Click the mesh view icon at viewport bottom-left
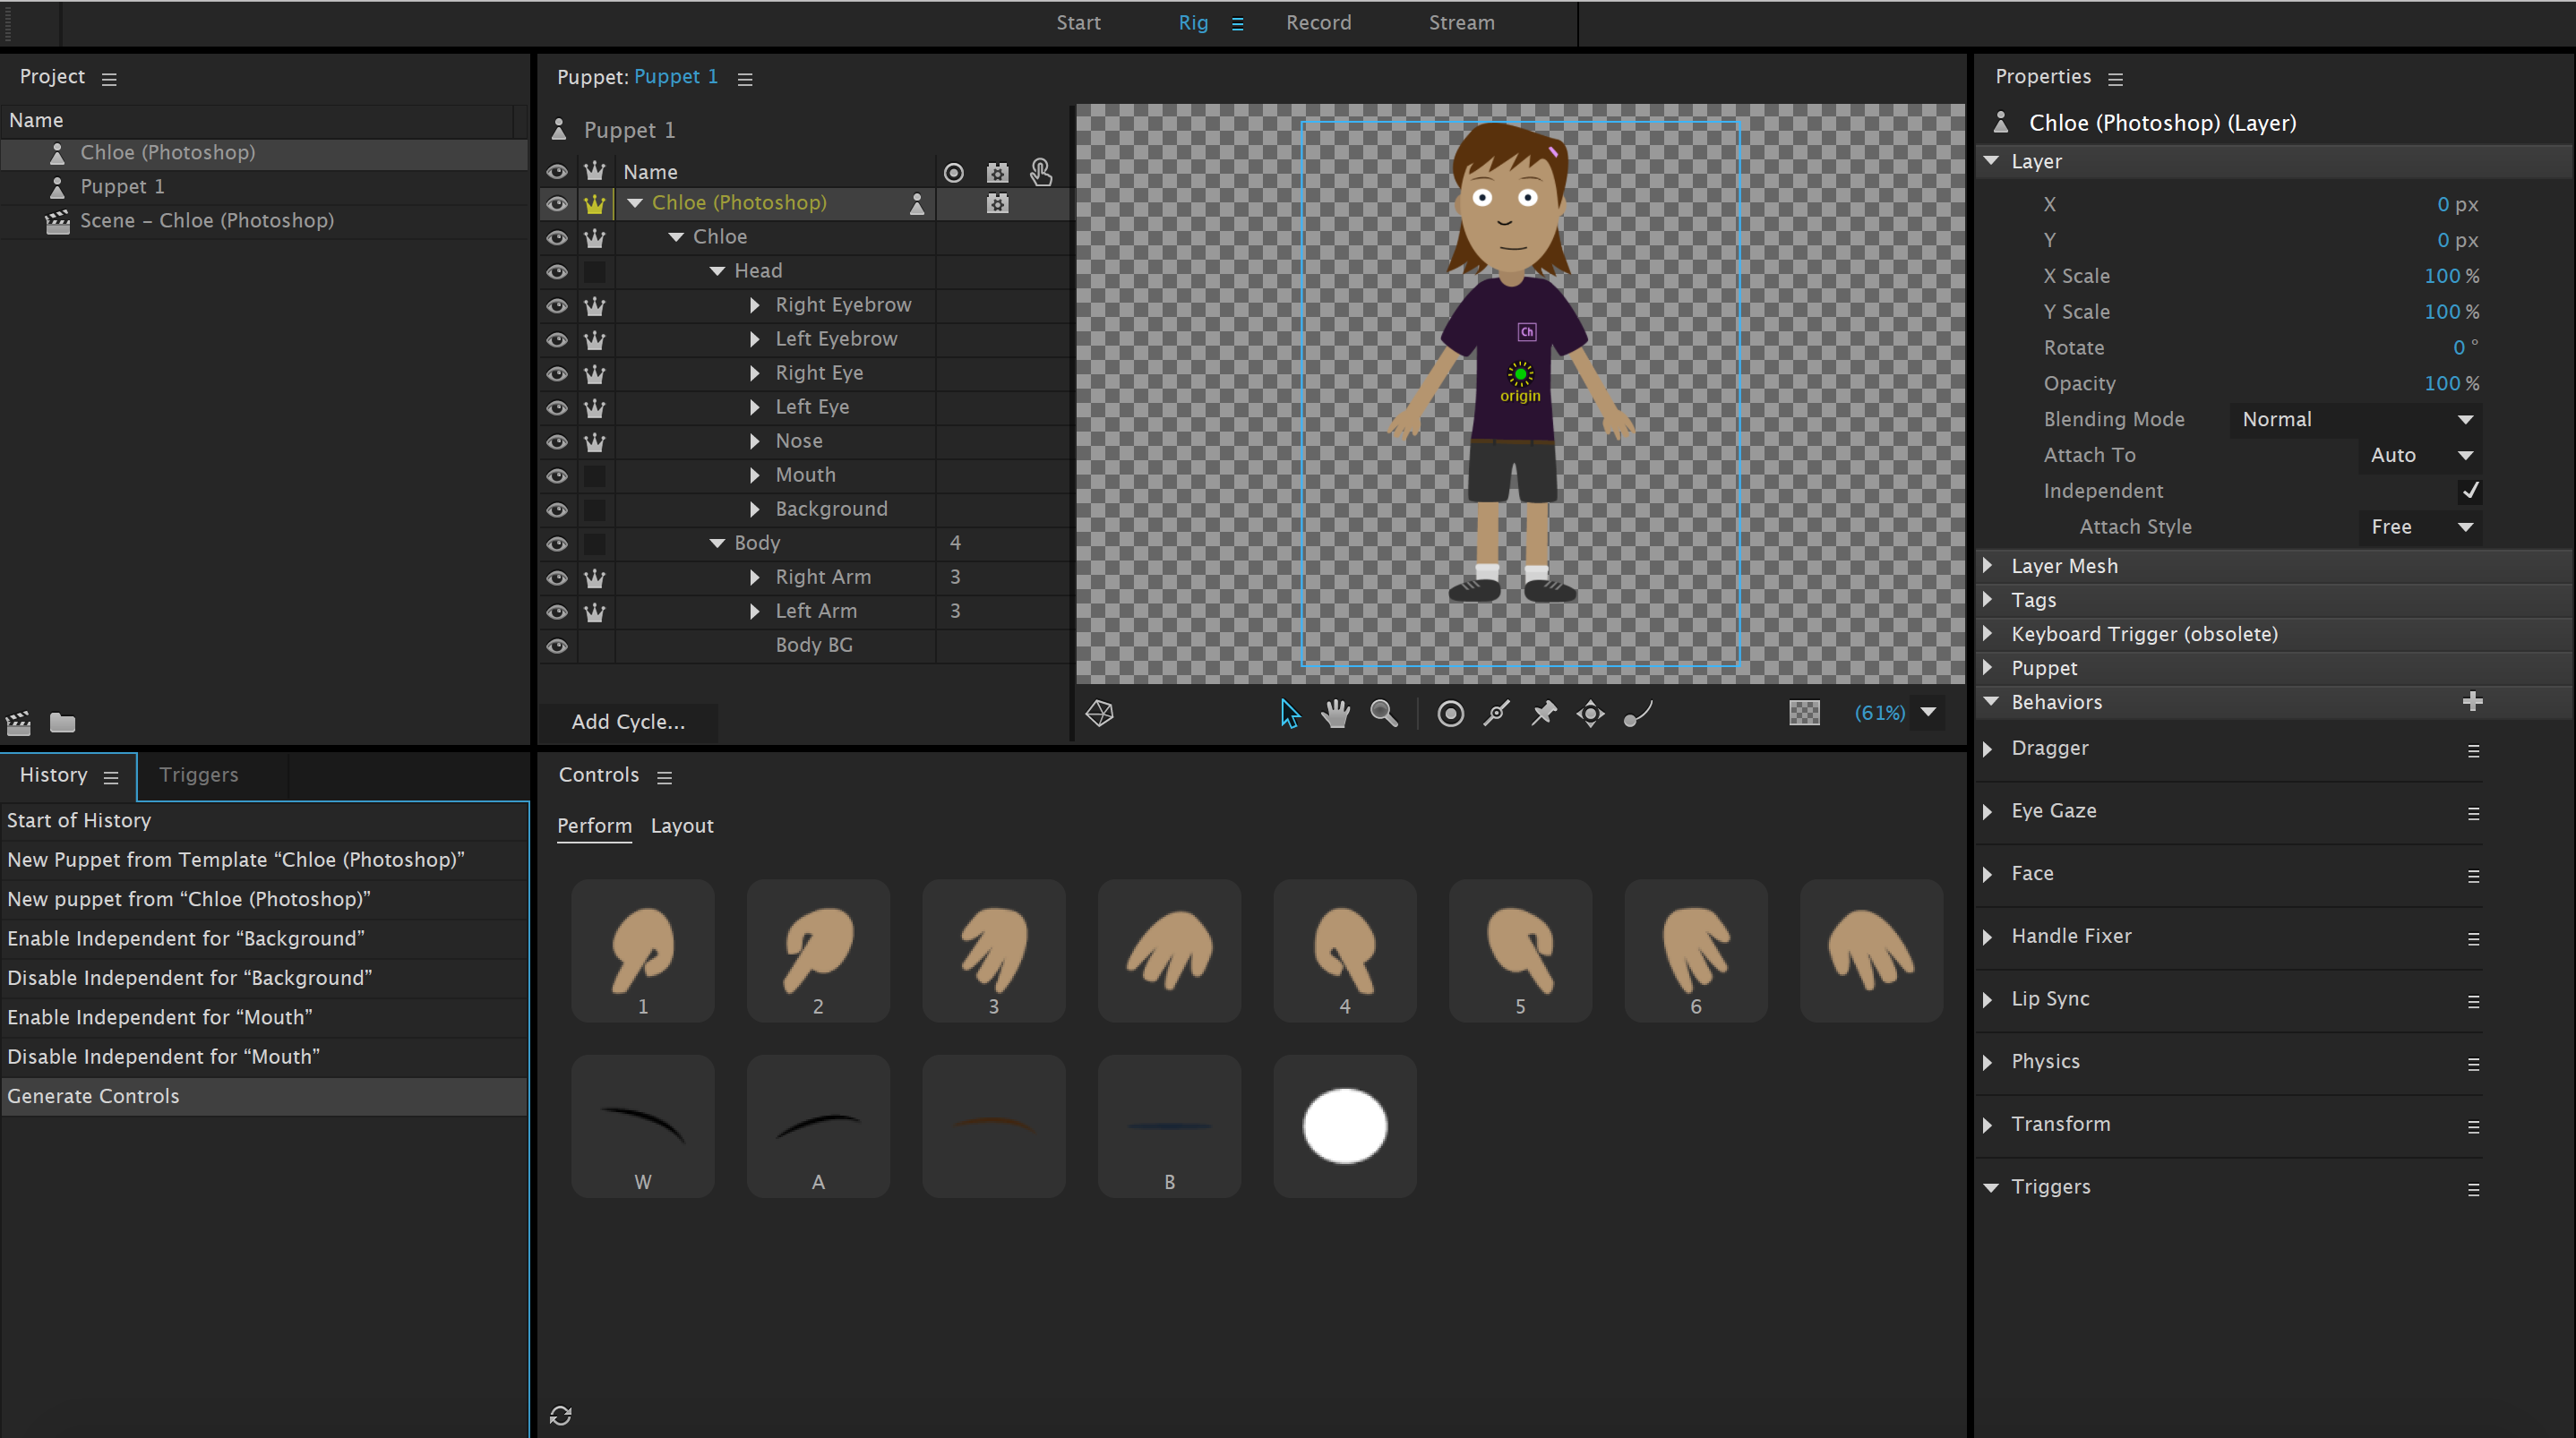 click(1101, 713)
